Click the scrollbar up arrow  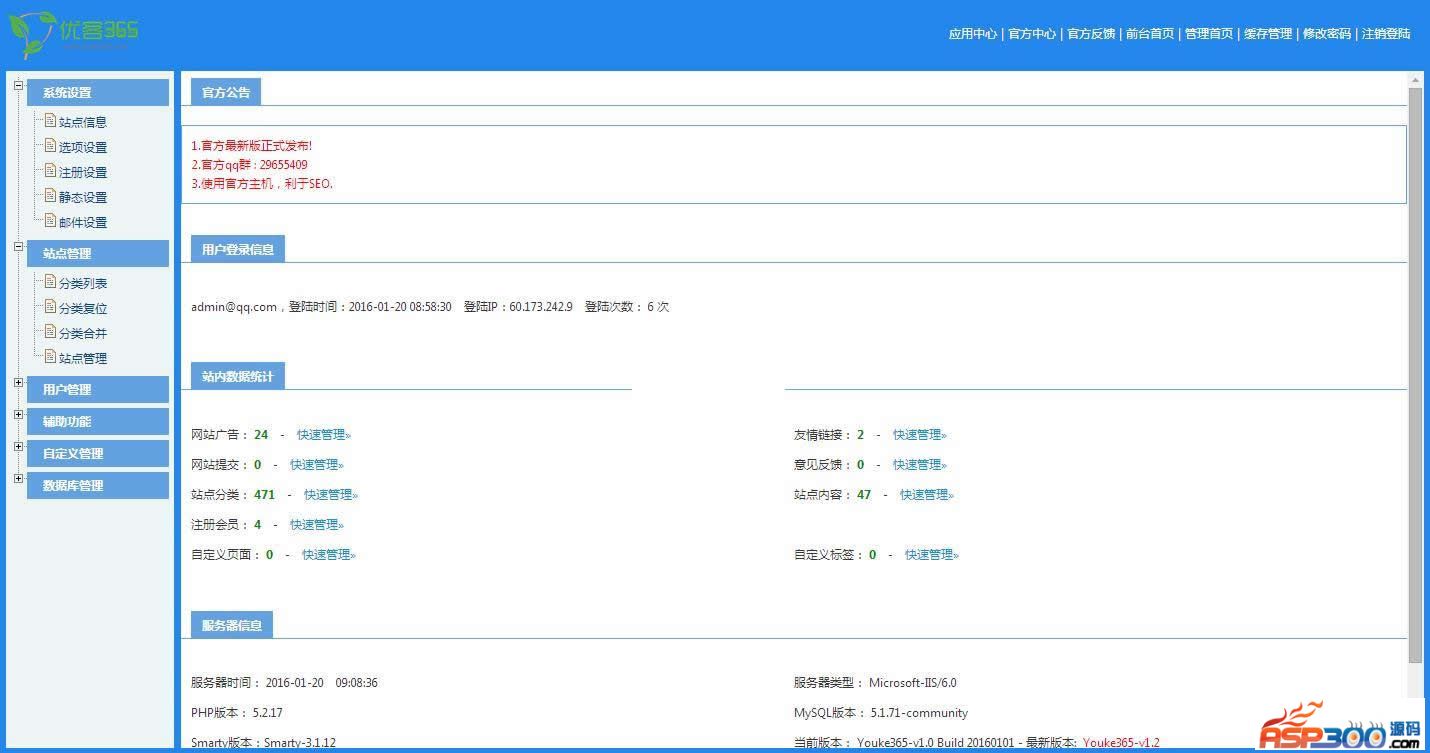(x=1415, y=79)
